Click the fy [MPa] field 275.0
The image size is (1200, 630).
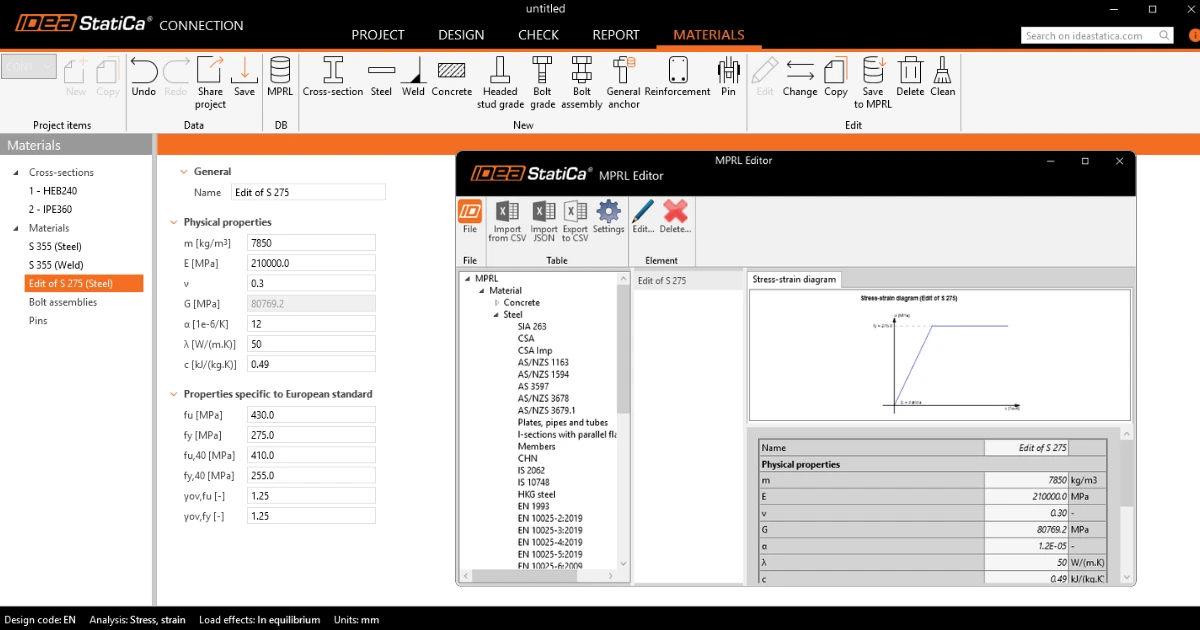(x=311, y=435)
